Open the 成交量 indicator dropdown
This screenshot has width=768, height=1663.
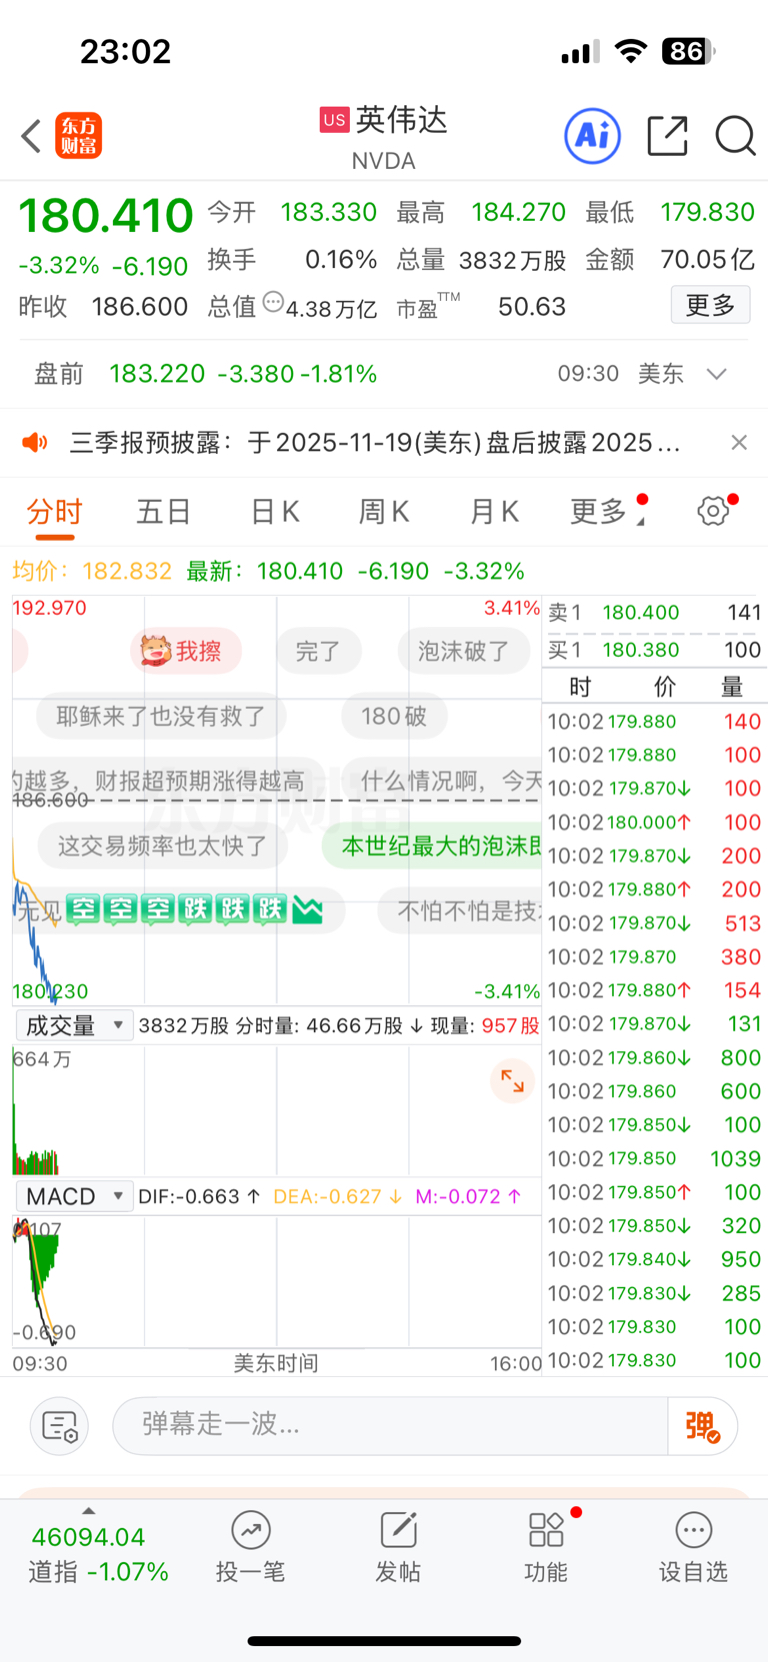(75, 1025)
